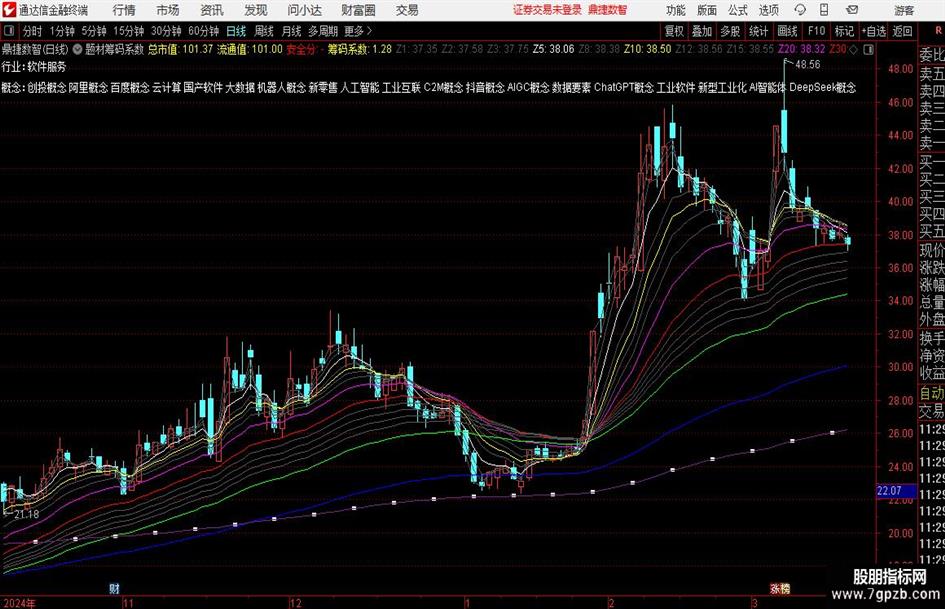Switch to the 30分钟 period
The width and height of the screenshot is (945, 609).
[x=166, y=31]
